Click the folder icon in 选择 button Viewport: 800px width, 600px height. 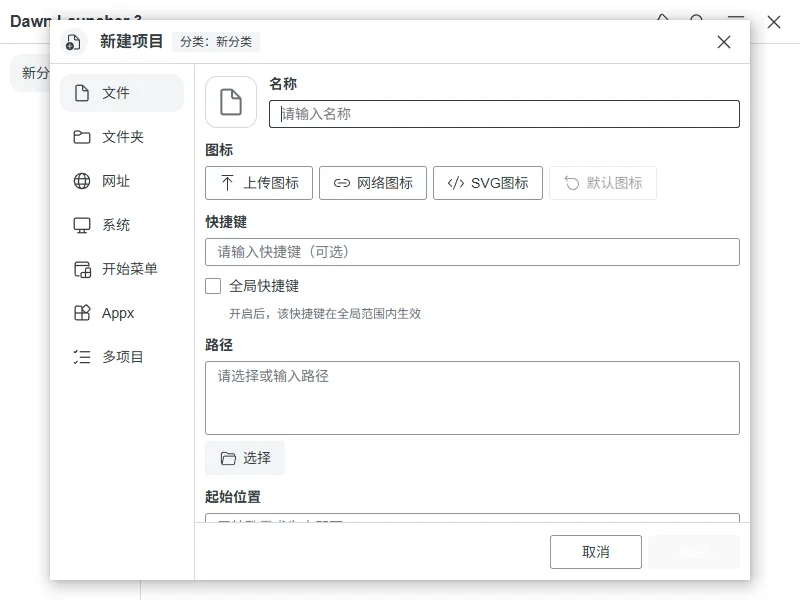pyautogui.click(x=228, y=458)
